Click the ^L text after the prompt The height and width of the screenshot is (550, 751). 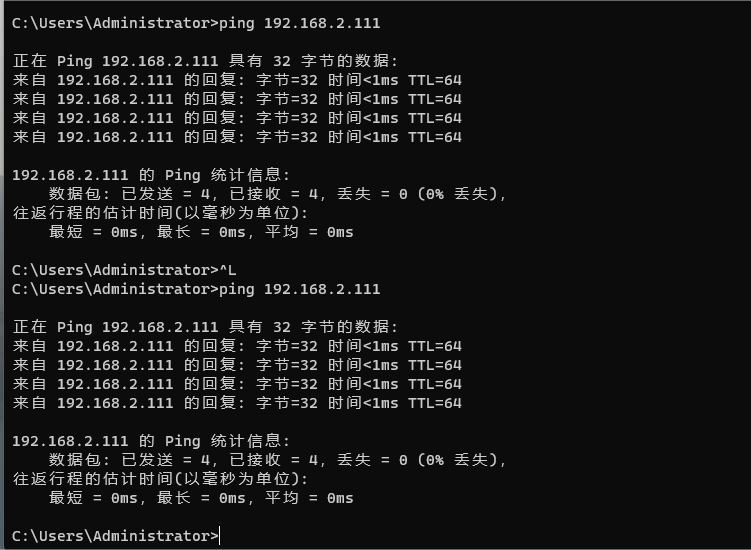click(x=228, y=270)
